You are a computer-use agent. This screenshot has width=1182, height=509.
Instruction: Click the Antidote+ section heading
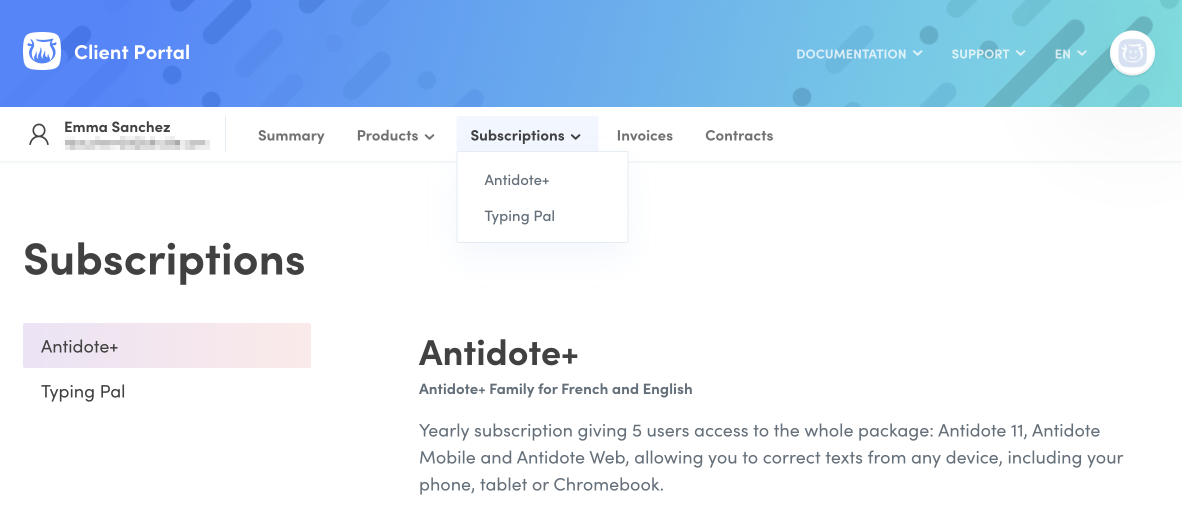[x=498, y=352]
